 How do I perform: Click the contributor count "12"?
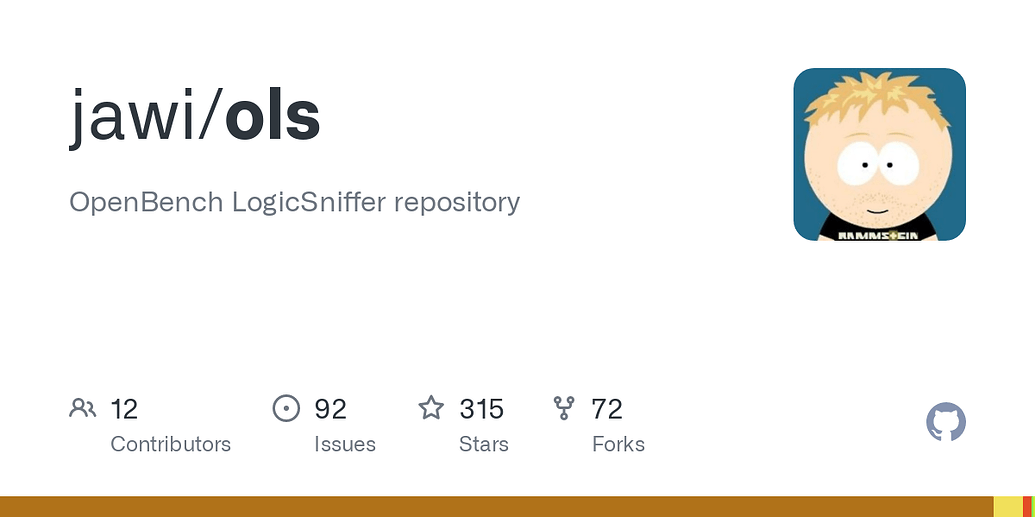click(x=124, y=409)
